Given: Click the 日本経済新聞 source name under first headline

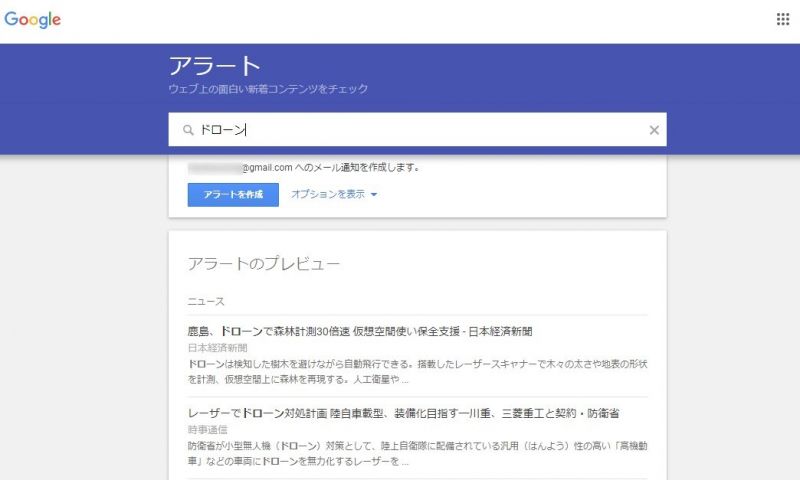Looking at the screenshot, I should pyautogui.click(x=217, y=348).
